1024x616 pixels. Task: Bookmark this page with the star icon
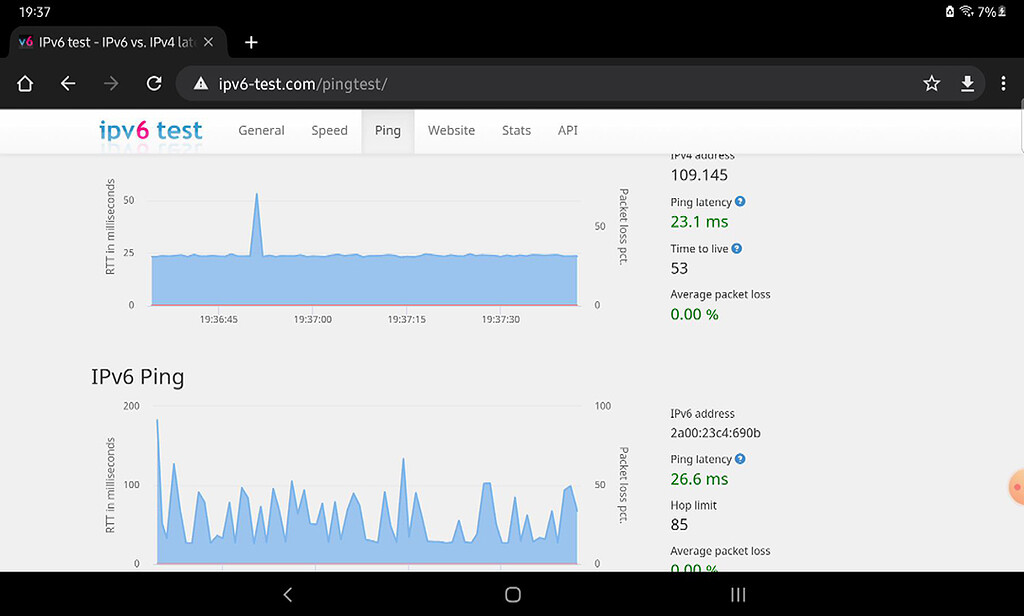pos(931,84)
